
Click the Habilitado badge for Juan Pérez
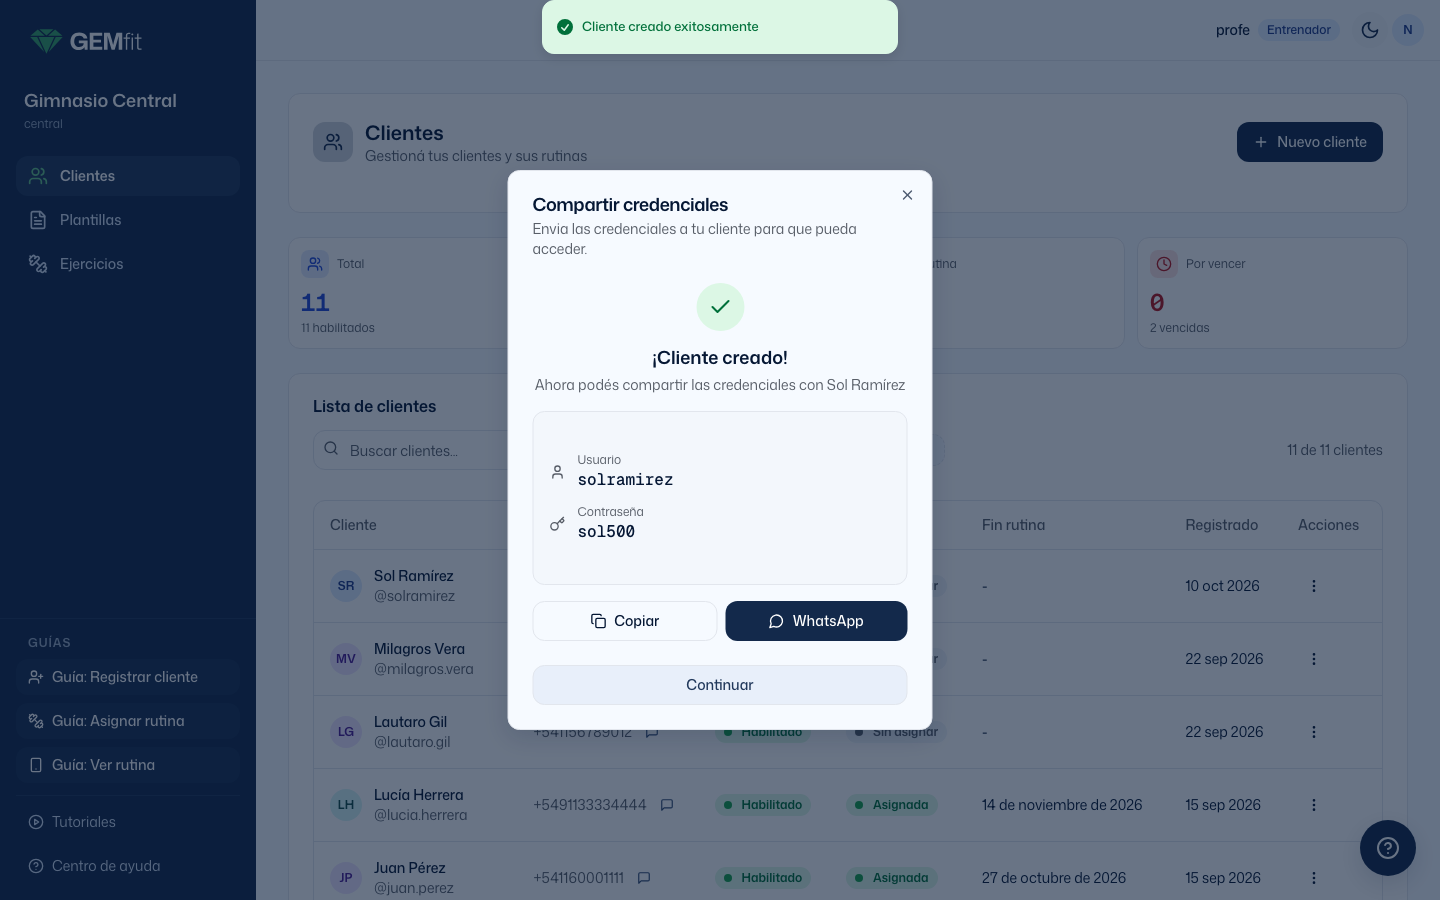pyautogui.click(x=762, y=878)
